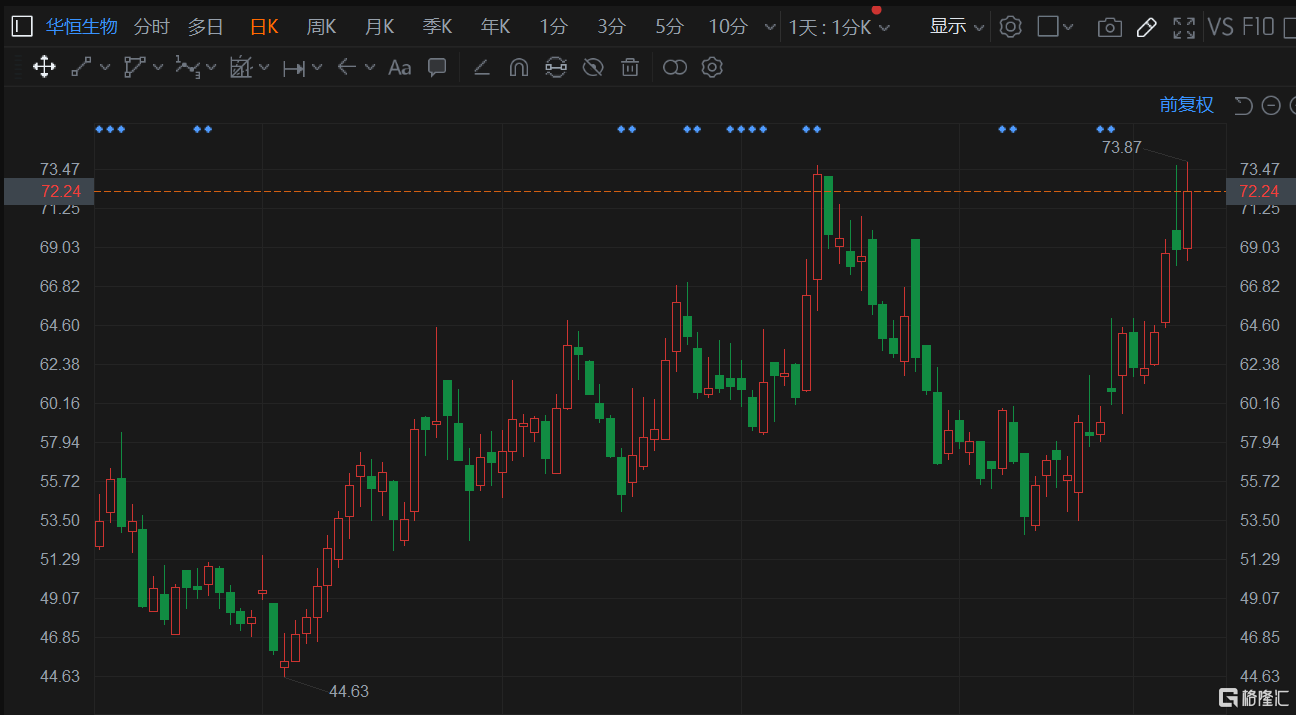This screenshot has height=715, width=1296.
Task: Switch to the 3分 minute chart
Action: tap(611, 27)
